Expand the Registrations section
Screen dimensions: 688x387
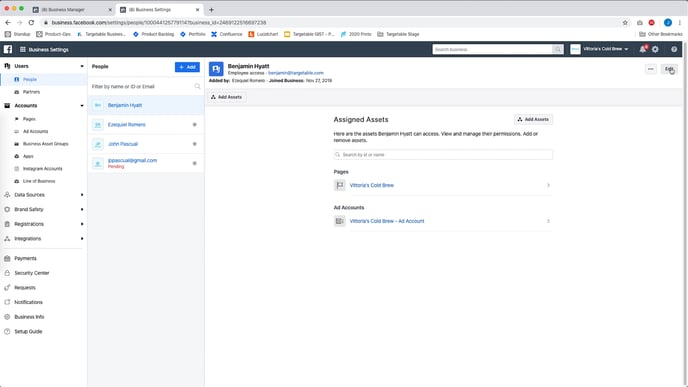pos(82,224)
